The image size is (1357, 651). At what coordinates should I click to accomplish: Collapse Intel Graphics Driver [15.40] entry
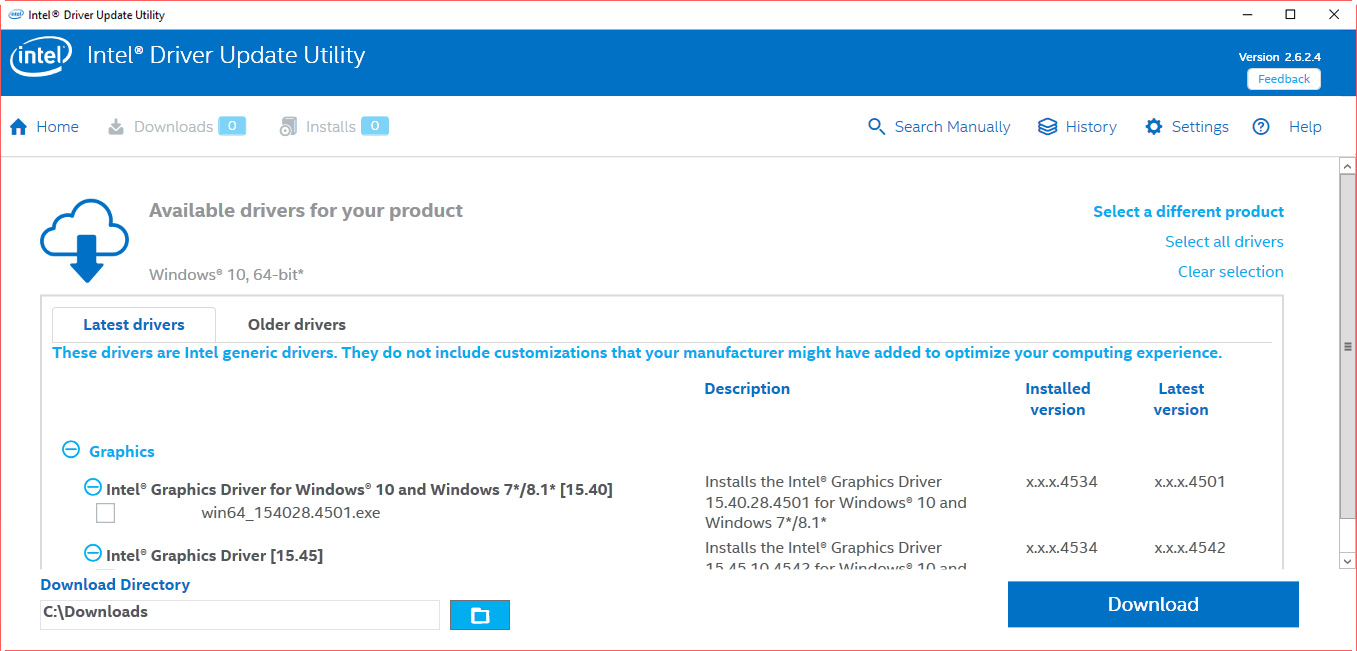tap(93, 487)
